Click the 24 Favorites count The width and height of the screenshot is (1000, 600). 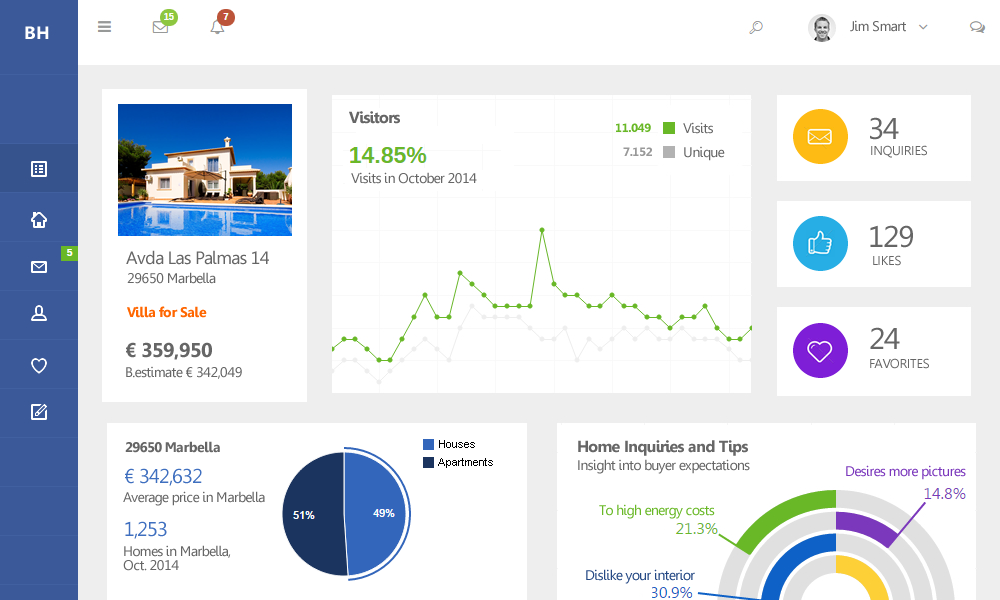tap(885, 339)
